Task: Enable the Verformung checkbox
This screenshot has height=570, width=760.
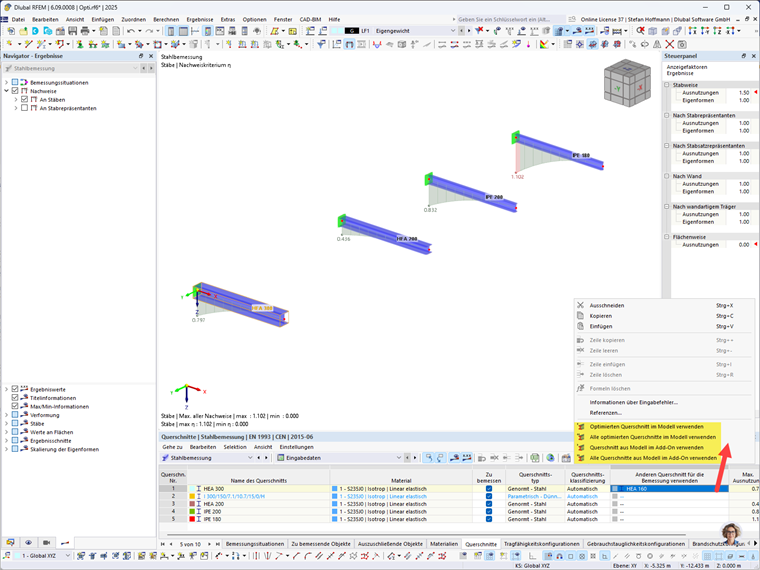Action: (15, 415)
